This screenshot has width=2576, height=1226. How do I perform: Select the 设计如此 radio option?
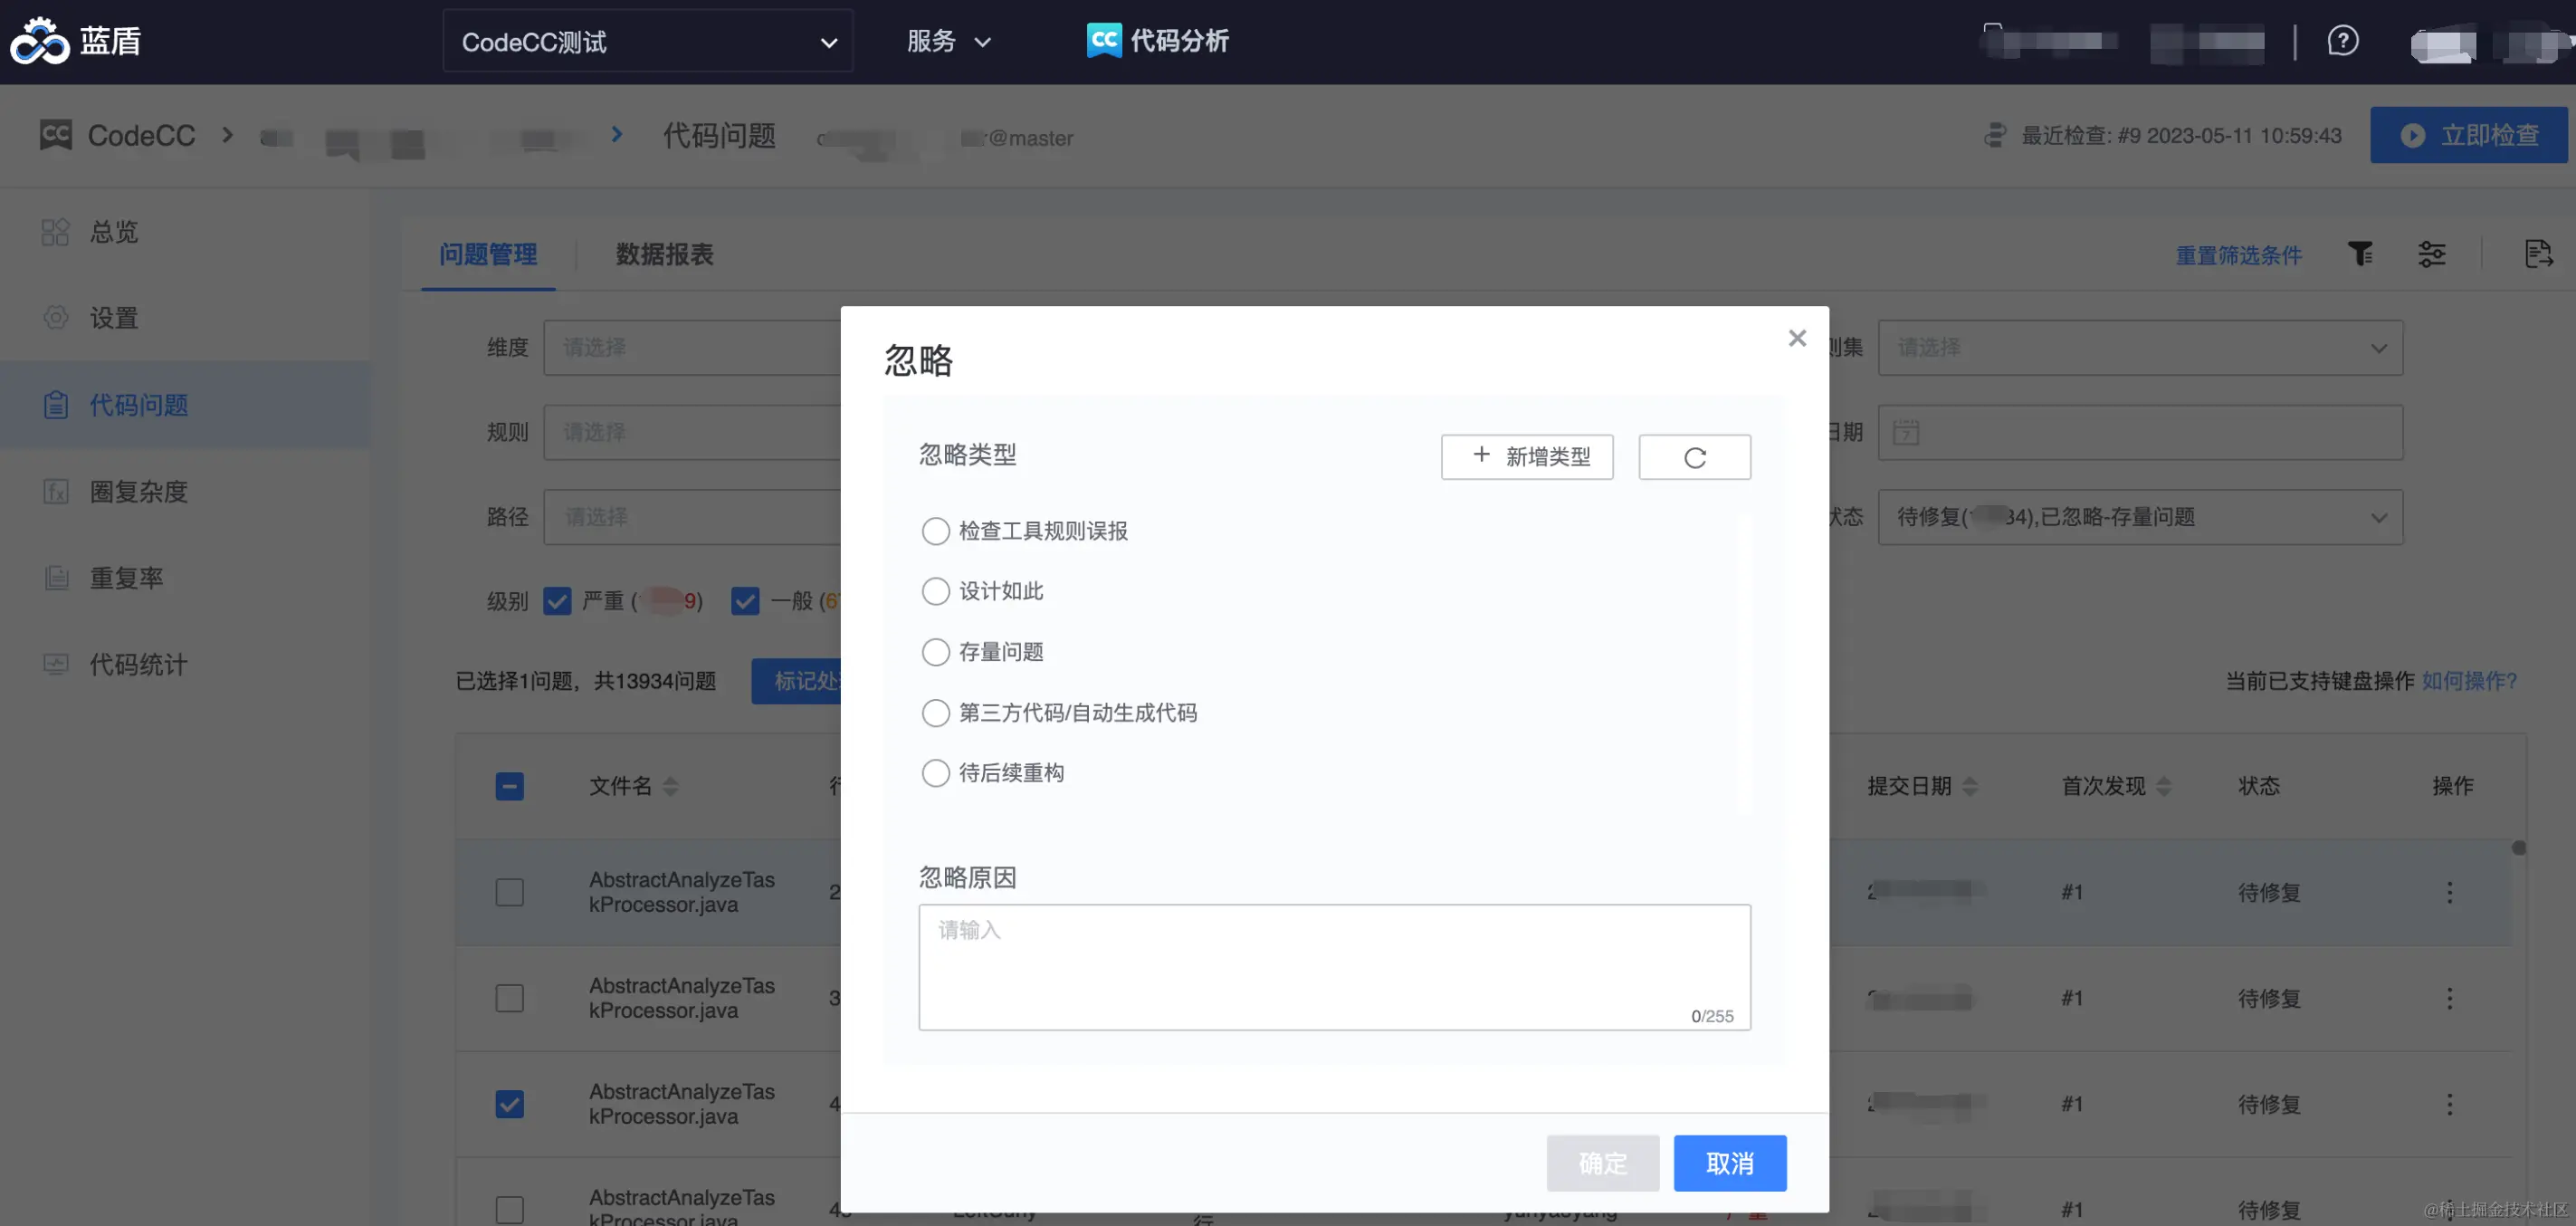coord(935,591)
